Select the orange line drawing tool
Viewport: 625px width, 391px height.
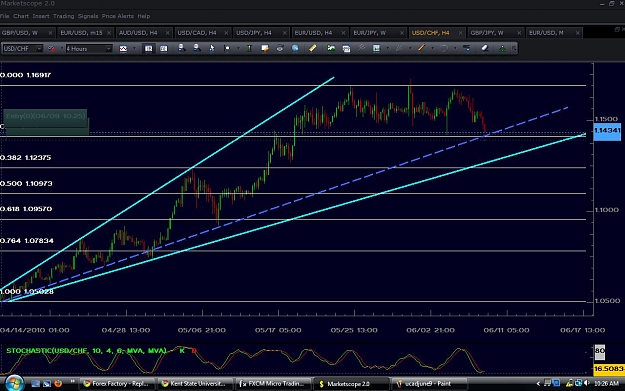(421, 48)
